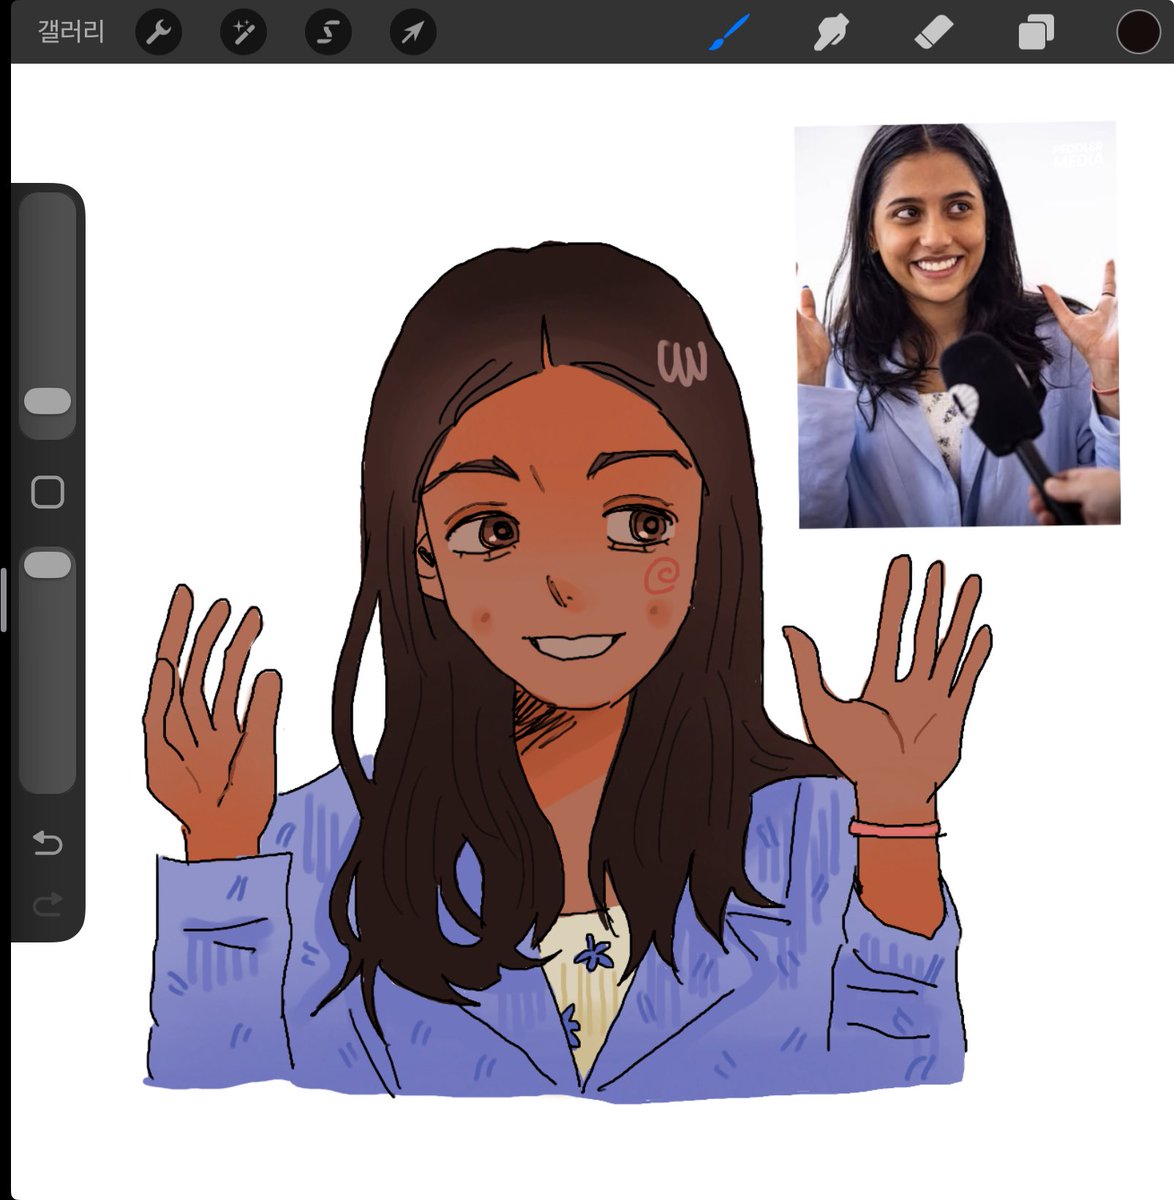Open the active color circle
Image resolution: width=1174 pixels, height=1200 pixels.
[1138, 32]
